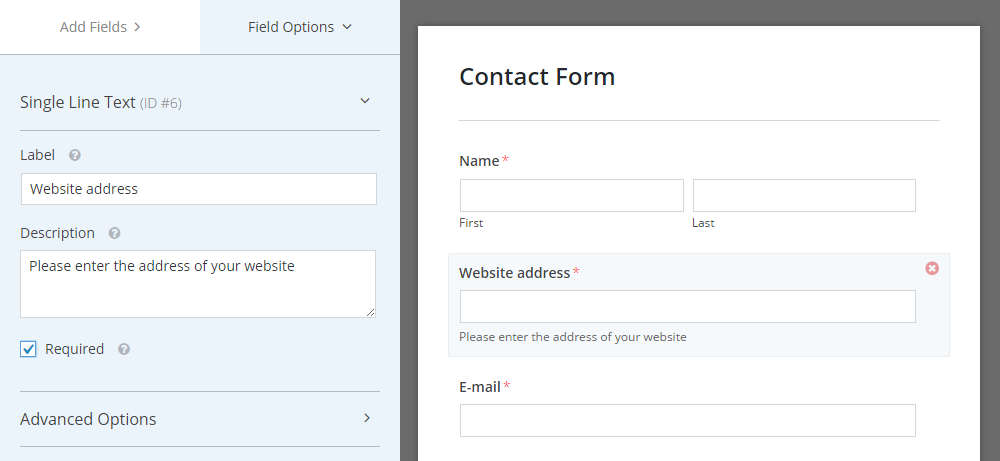Screen dimensions: 1000x461
Task: Collapse the Single Line Text section chevron
Action: click(365, 101)
